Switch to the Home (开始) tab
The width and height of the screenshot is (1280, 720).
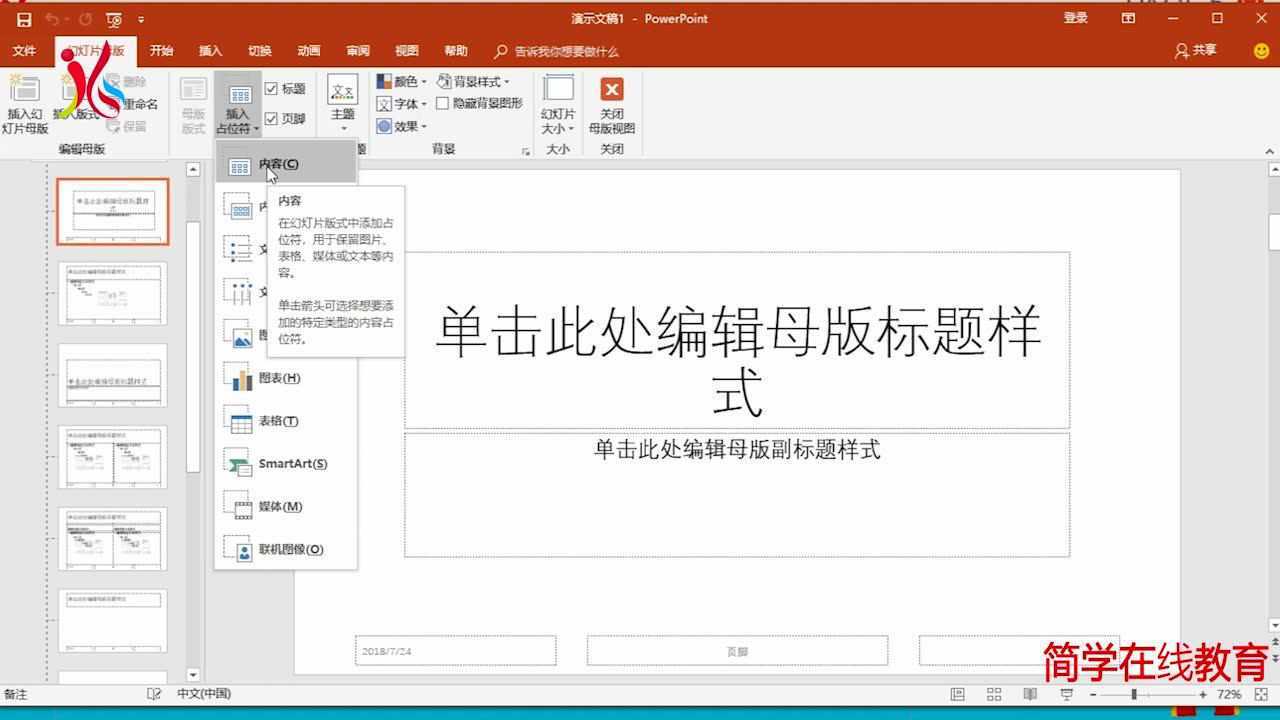tap(161, 51)
